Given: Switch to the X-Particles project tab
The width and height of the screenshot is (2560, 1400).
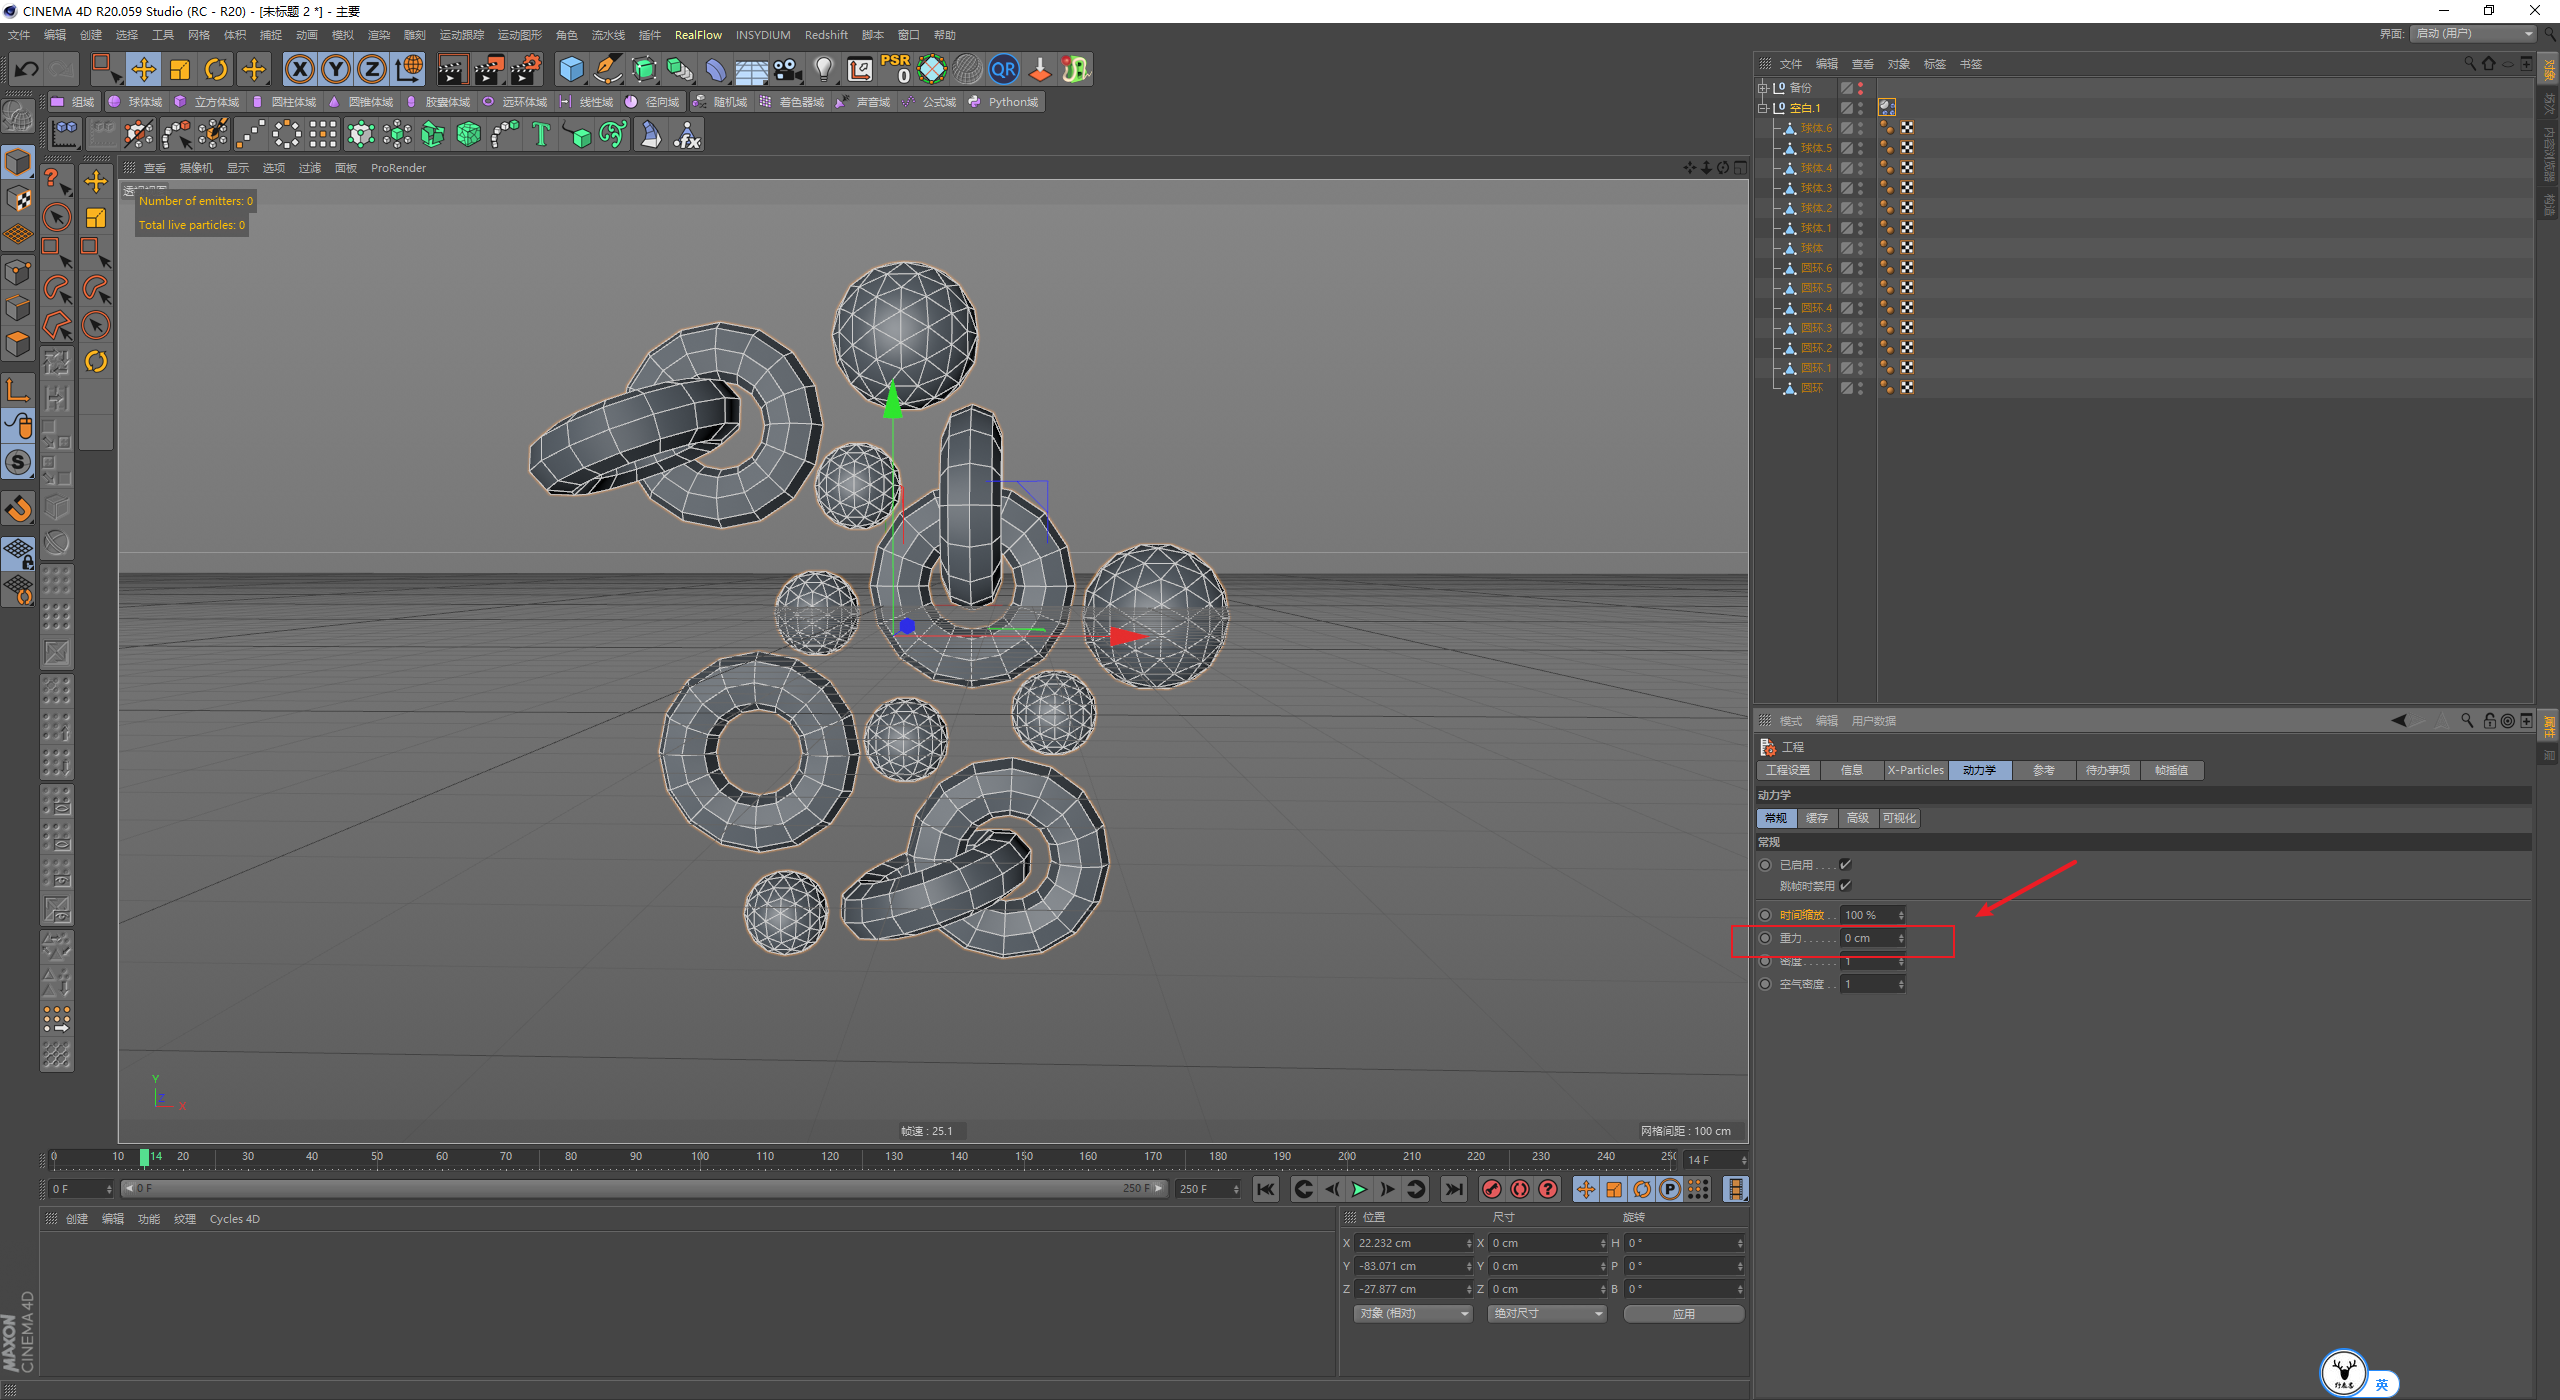Looking at the screenshot, I should pyautogui.click(x=1915, y=770).
